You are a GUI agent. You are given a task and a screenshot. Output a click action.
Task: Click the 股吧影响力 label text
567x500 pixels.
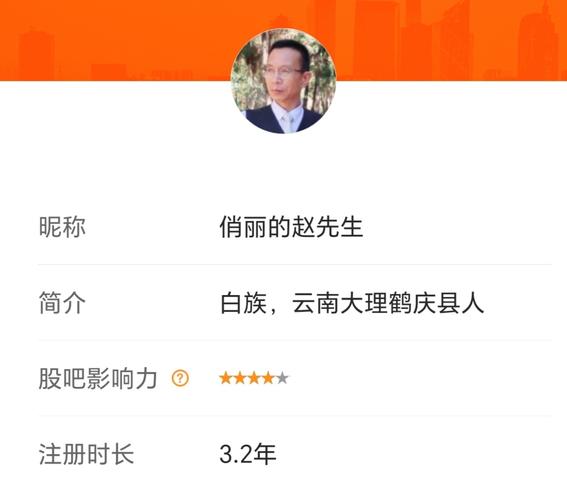tap(98, 379)
